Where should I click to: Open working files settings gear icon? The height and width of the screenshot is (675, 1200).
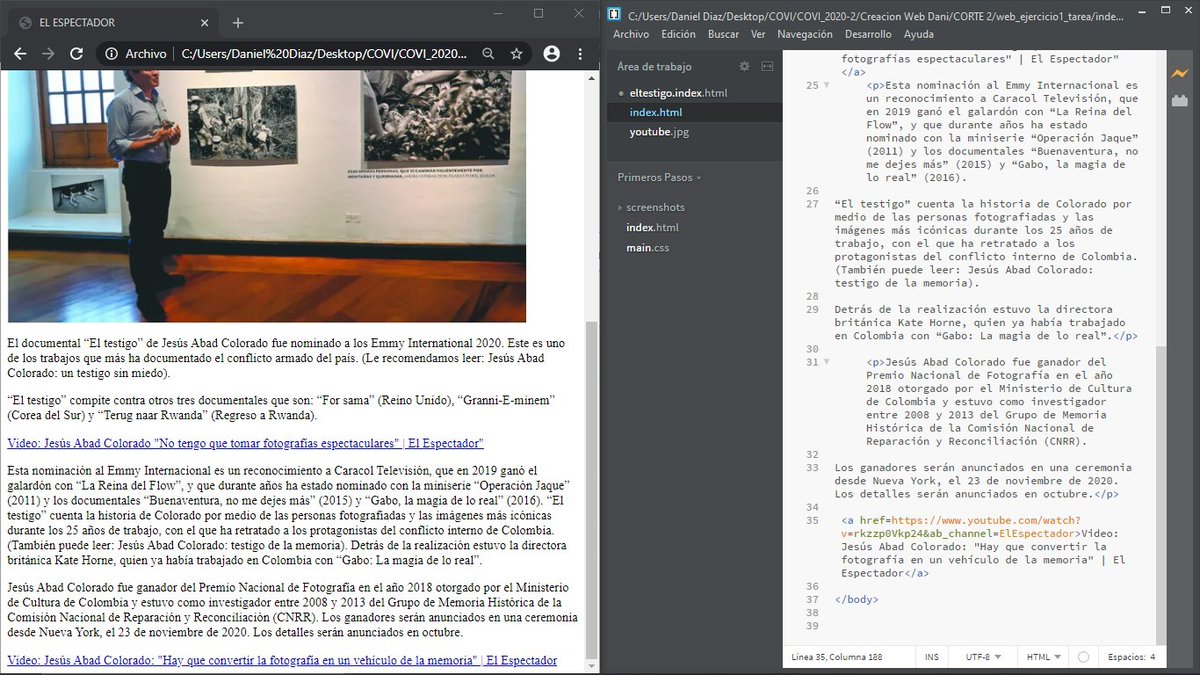(x=744, y=66)
